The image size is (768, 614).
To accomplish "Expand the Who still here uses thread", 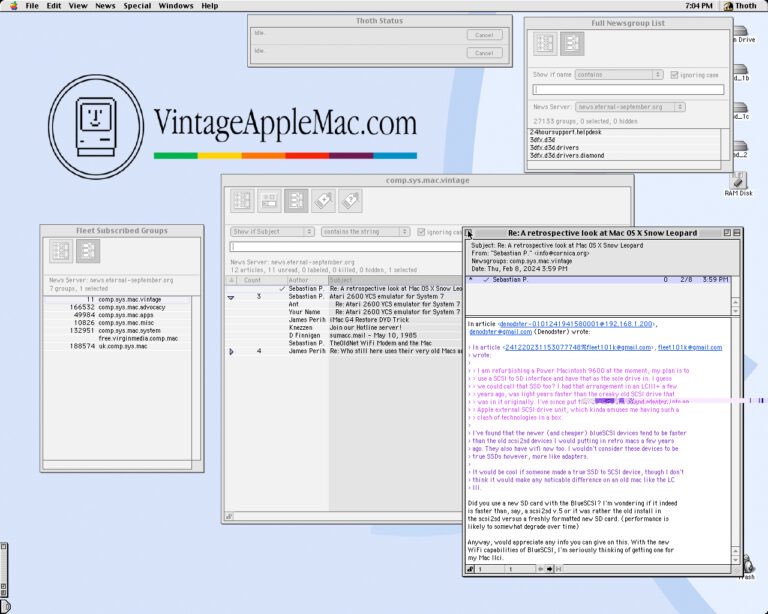I will tap(231, 352).
